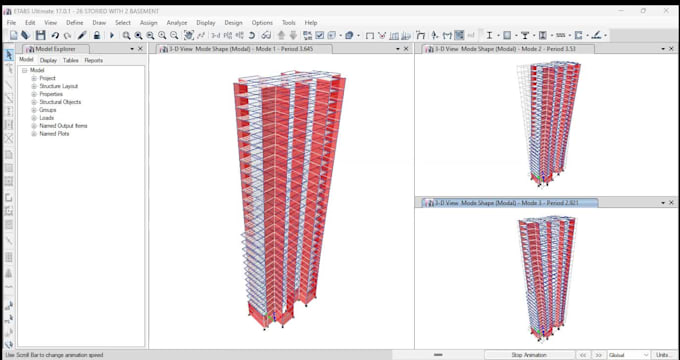The width and height of the screenshot is (680, 360).
Task: Open dropdown next to Composite Beam Design icon
Action: [534, 36]
